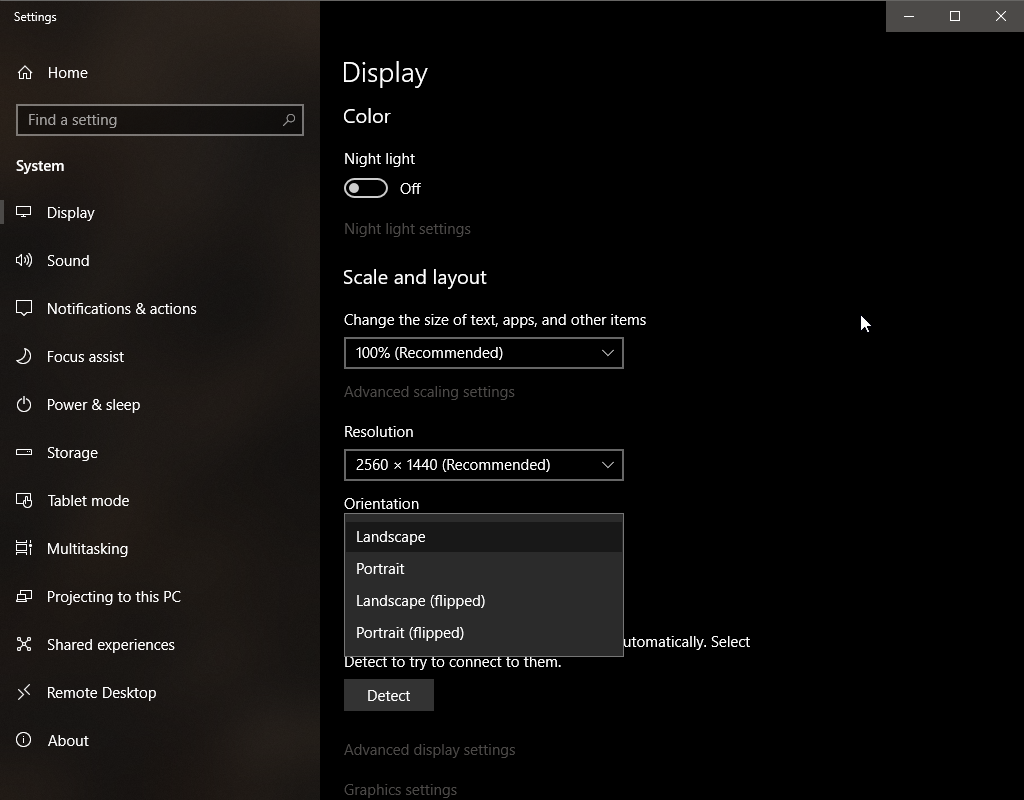Open Shared experiences settings
The height and width of the screenshot is (800, 1024).
point(160,645)
